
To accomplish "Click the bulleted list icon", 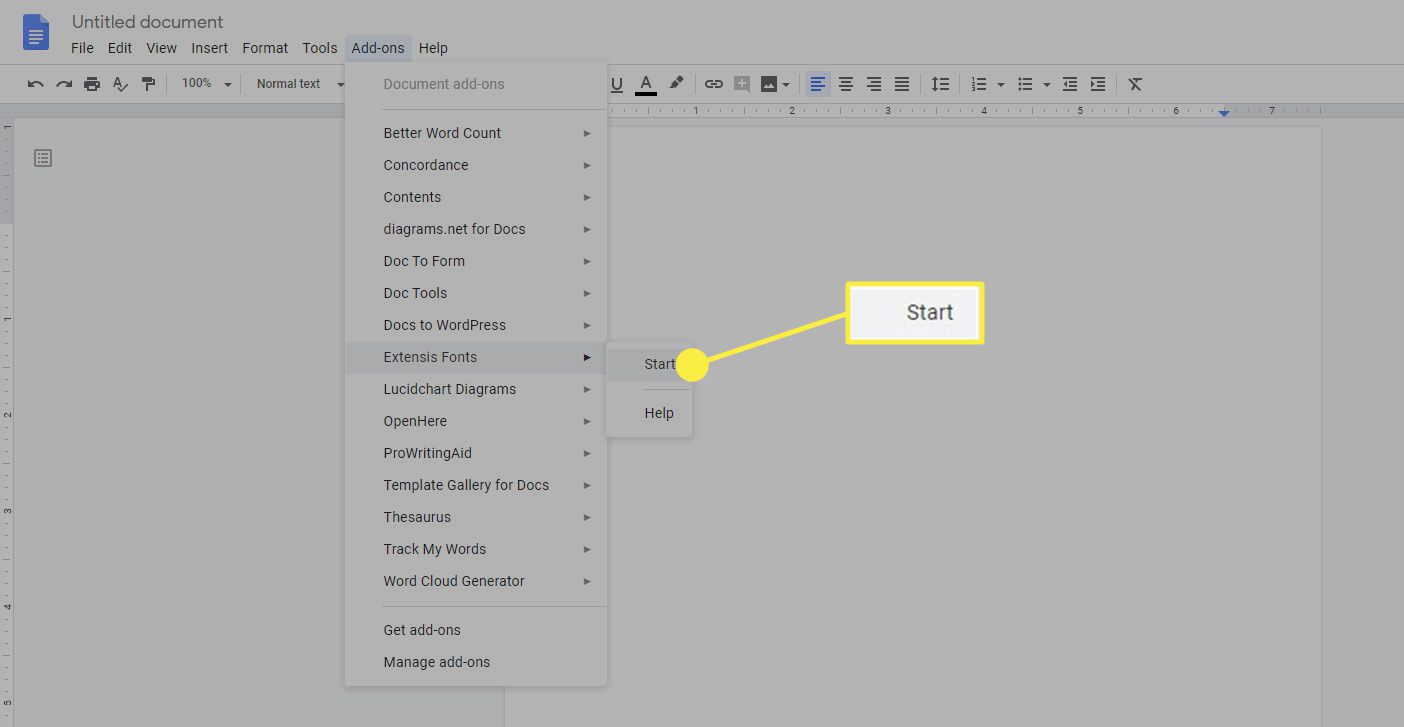I will pos(1025,84).
